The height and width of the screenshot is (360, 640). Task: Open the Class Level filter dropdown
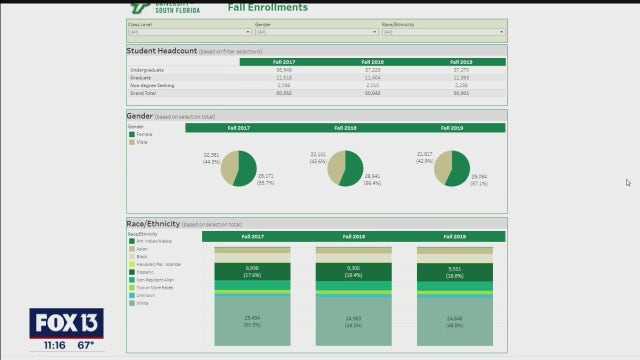click(x=190, y=32)
